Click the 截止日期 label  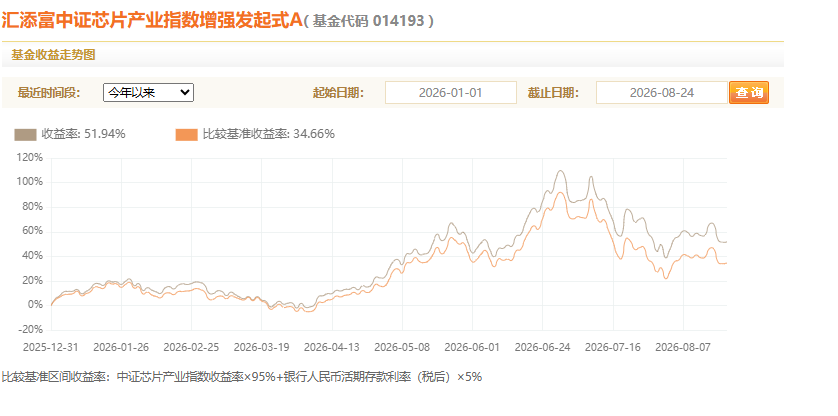(x=553, y=93)
